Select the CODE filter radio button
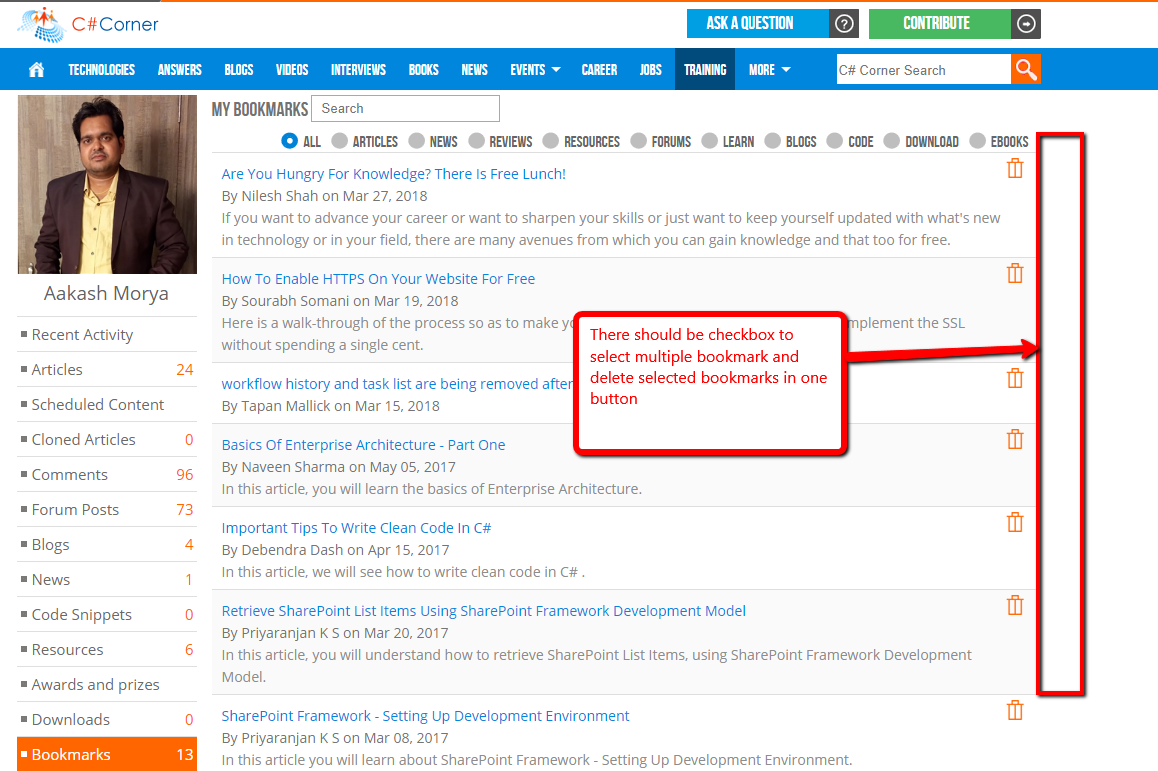Image resolution: width=1158 pixels, height=771 pixels. (835, 141)
